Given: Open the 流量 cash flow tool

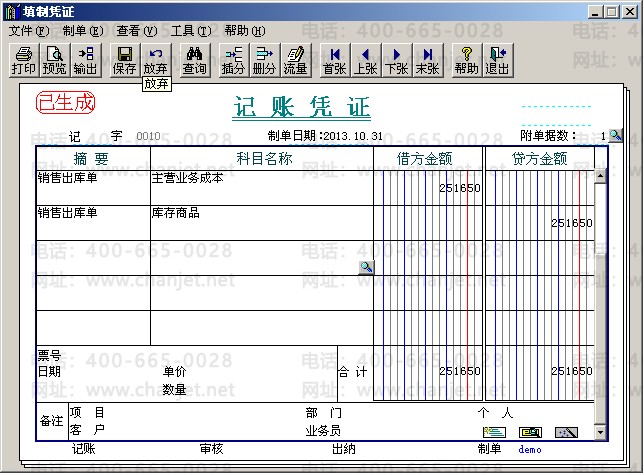Looking at the screenshot, I should click(x=295, y=61).
